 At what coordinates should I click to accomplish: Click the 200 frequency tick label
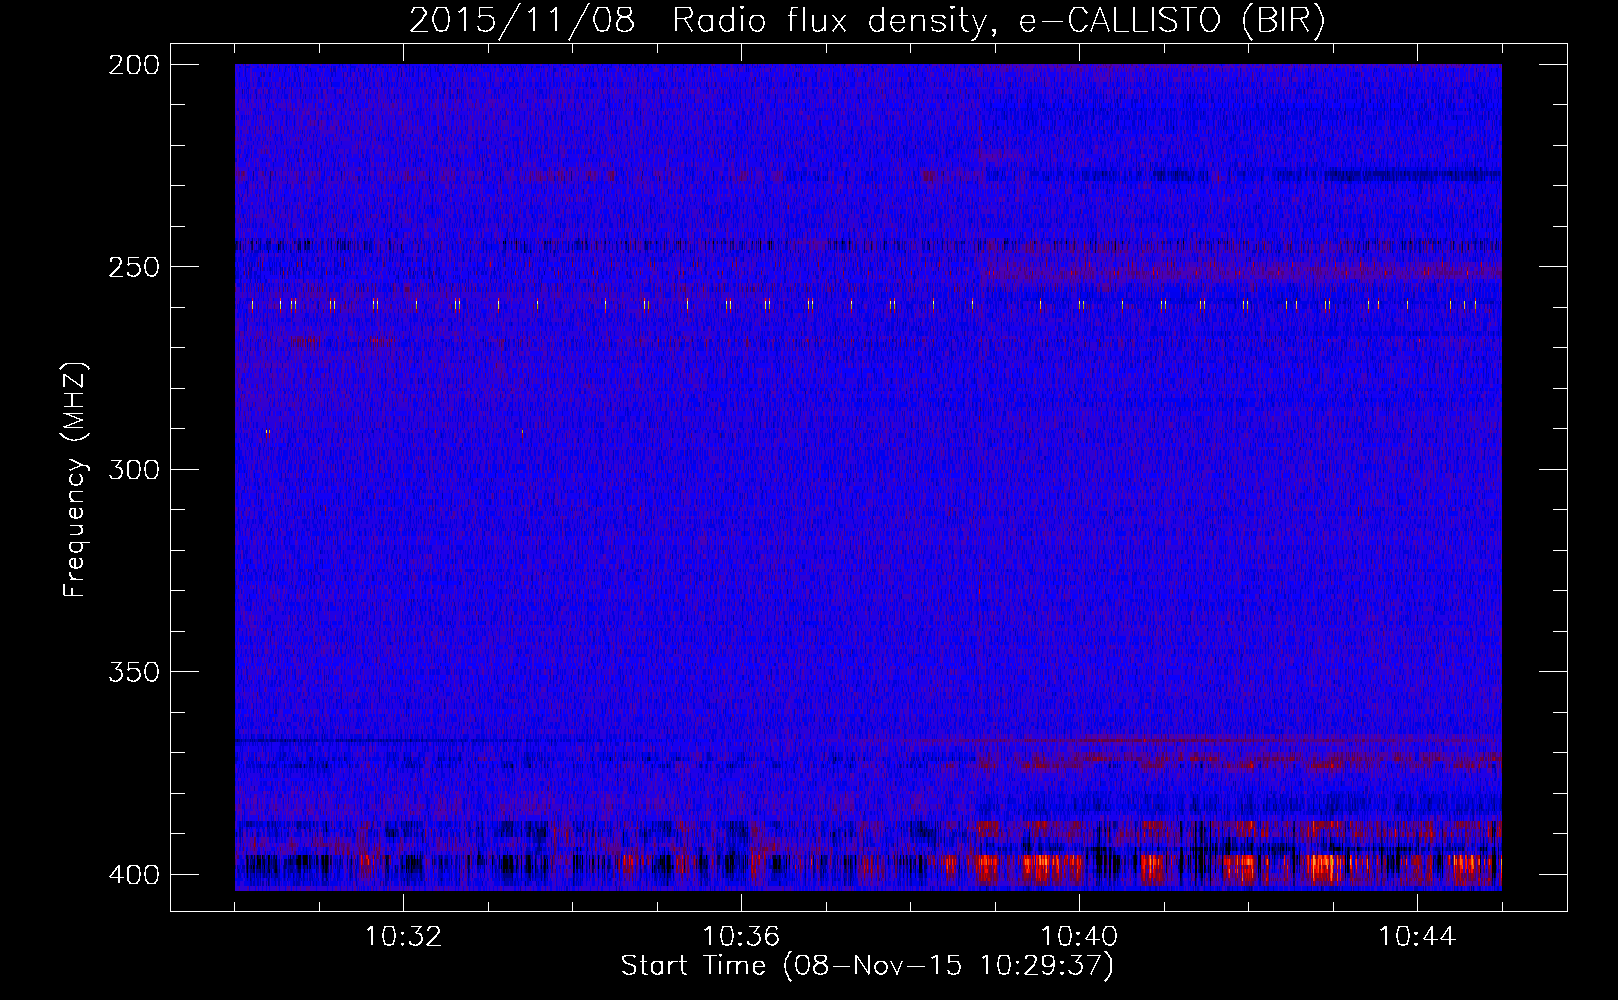coord(133,65)
